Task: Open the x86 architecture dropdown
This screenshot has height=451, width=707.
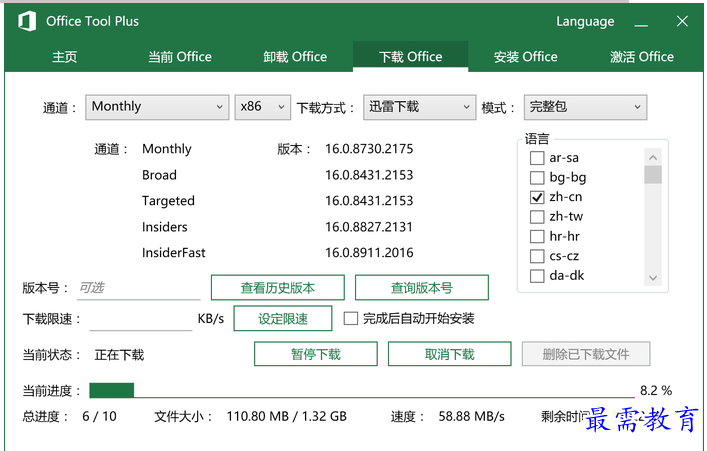Action: coord(262,107)
